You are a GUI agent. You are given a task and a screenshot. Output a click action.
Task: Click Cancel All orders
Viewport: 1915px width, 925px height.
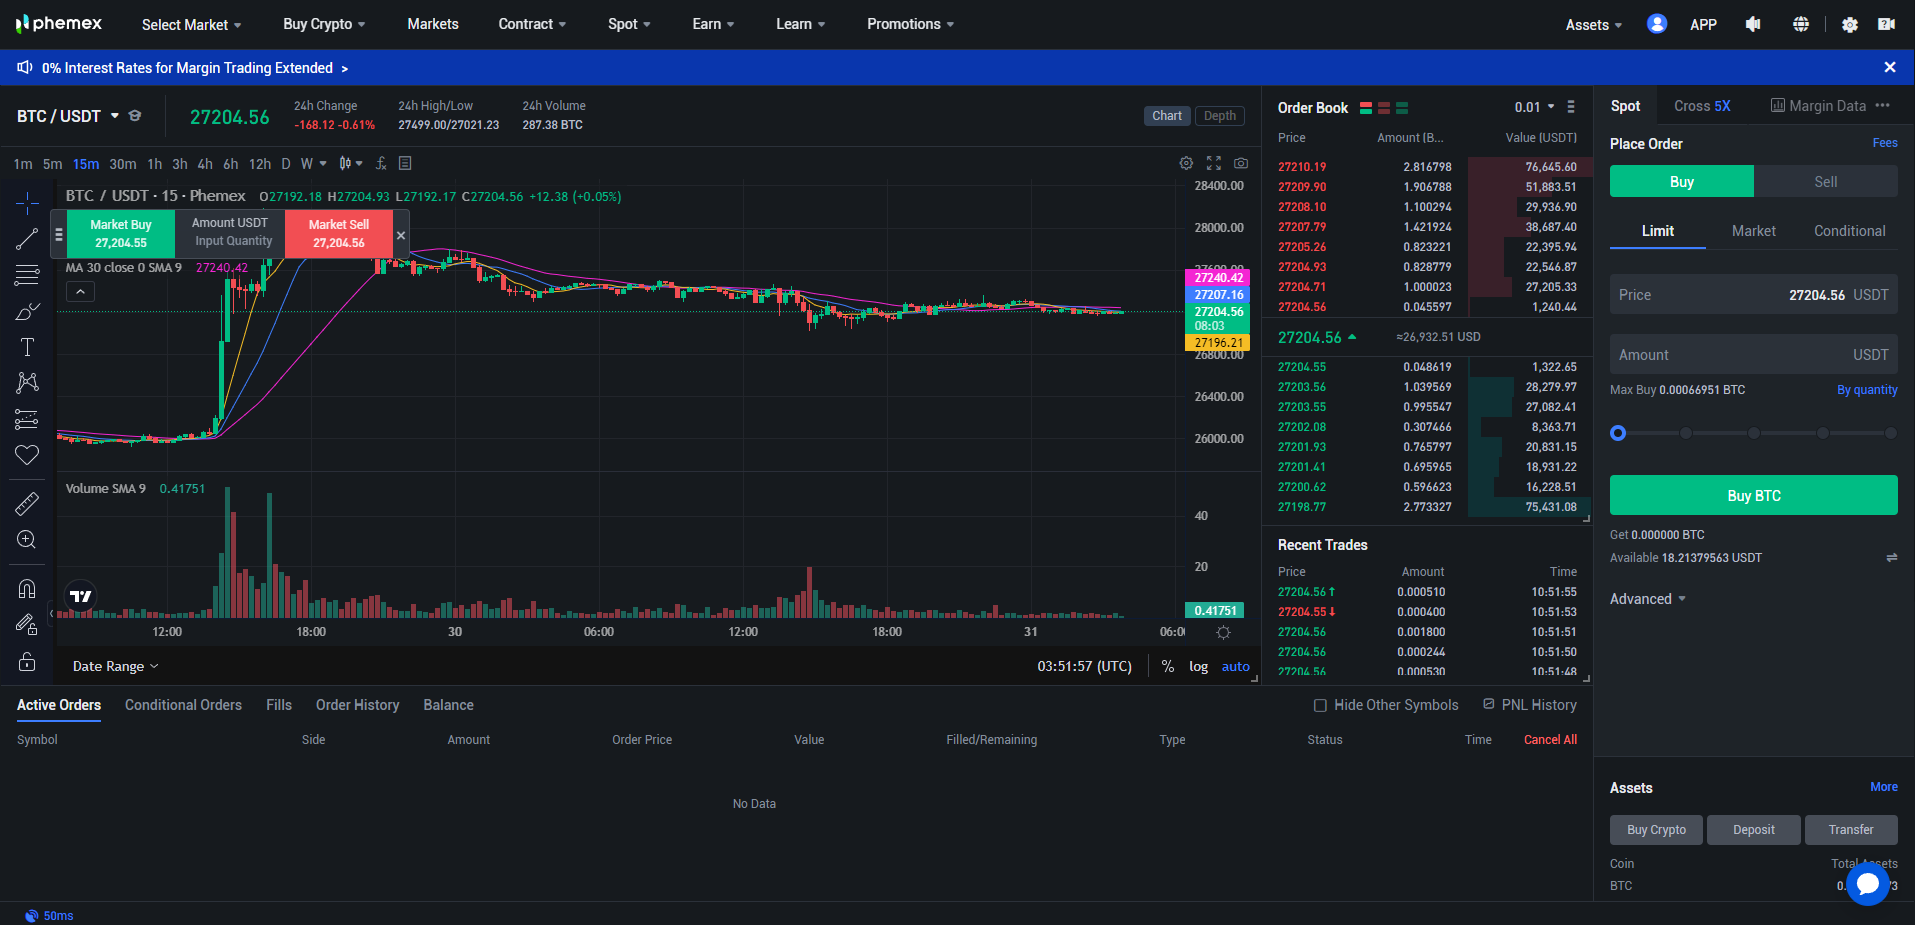click(1550, 740)
